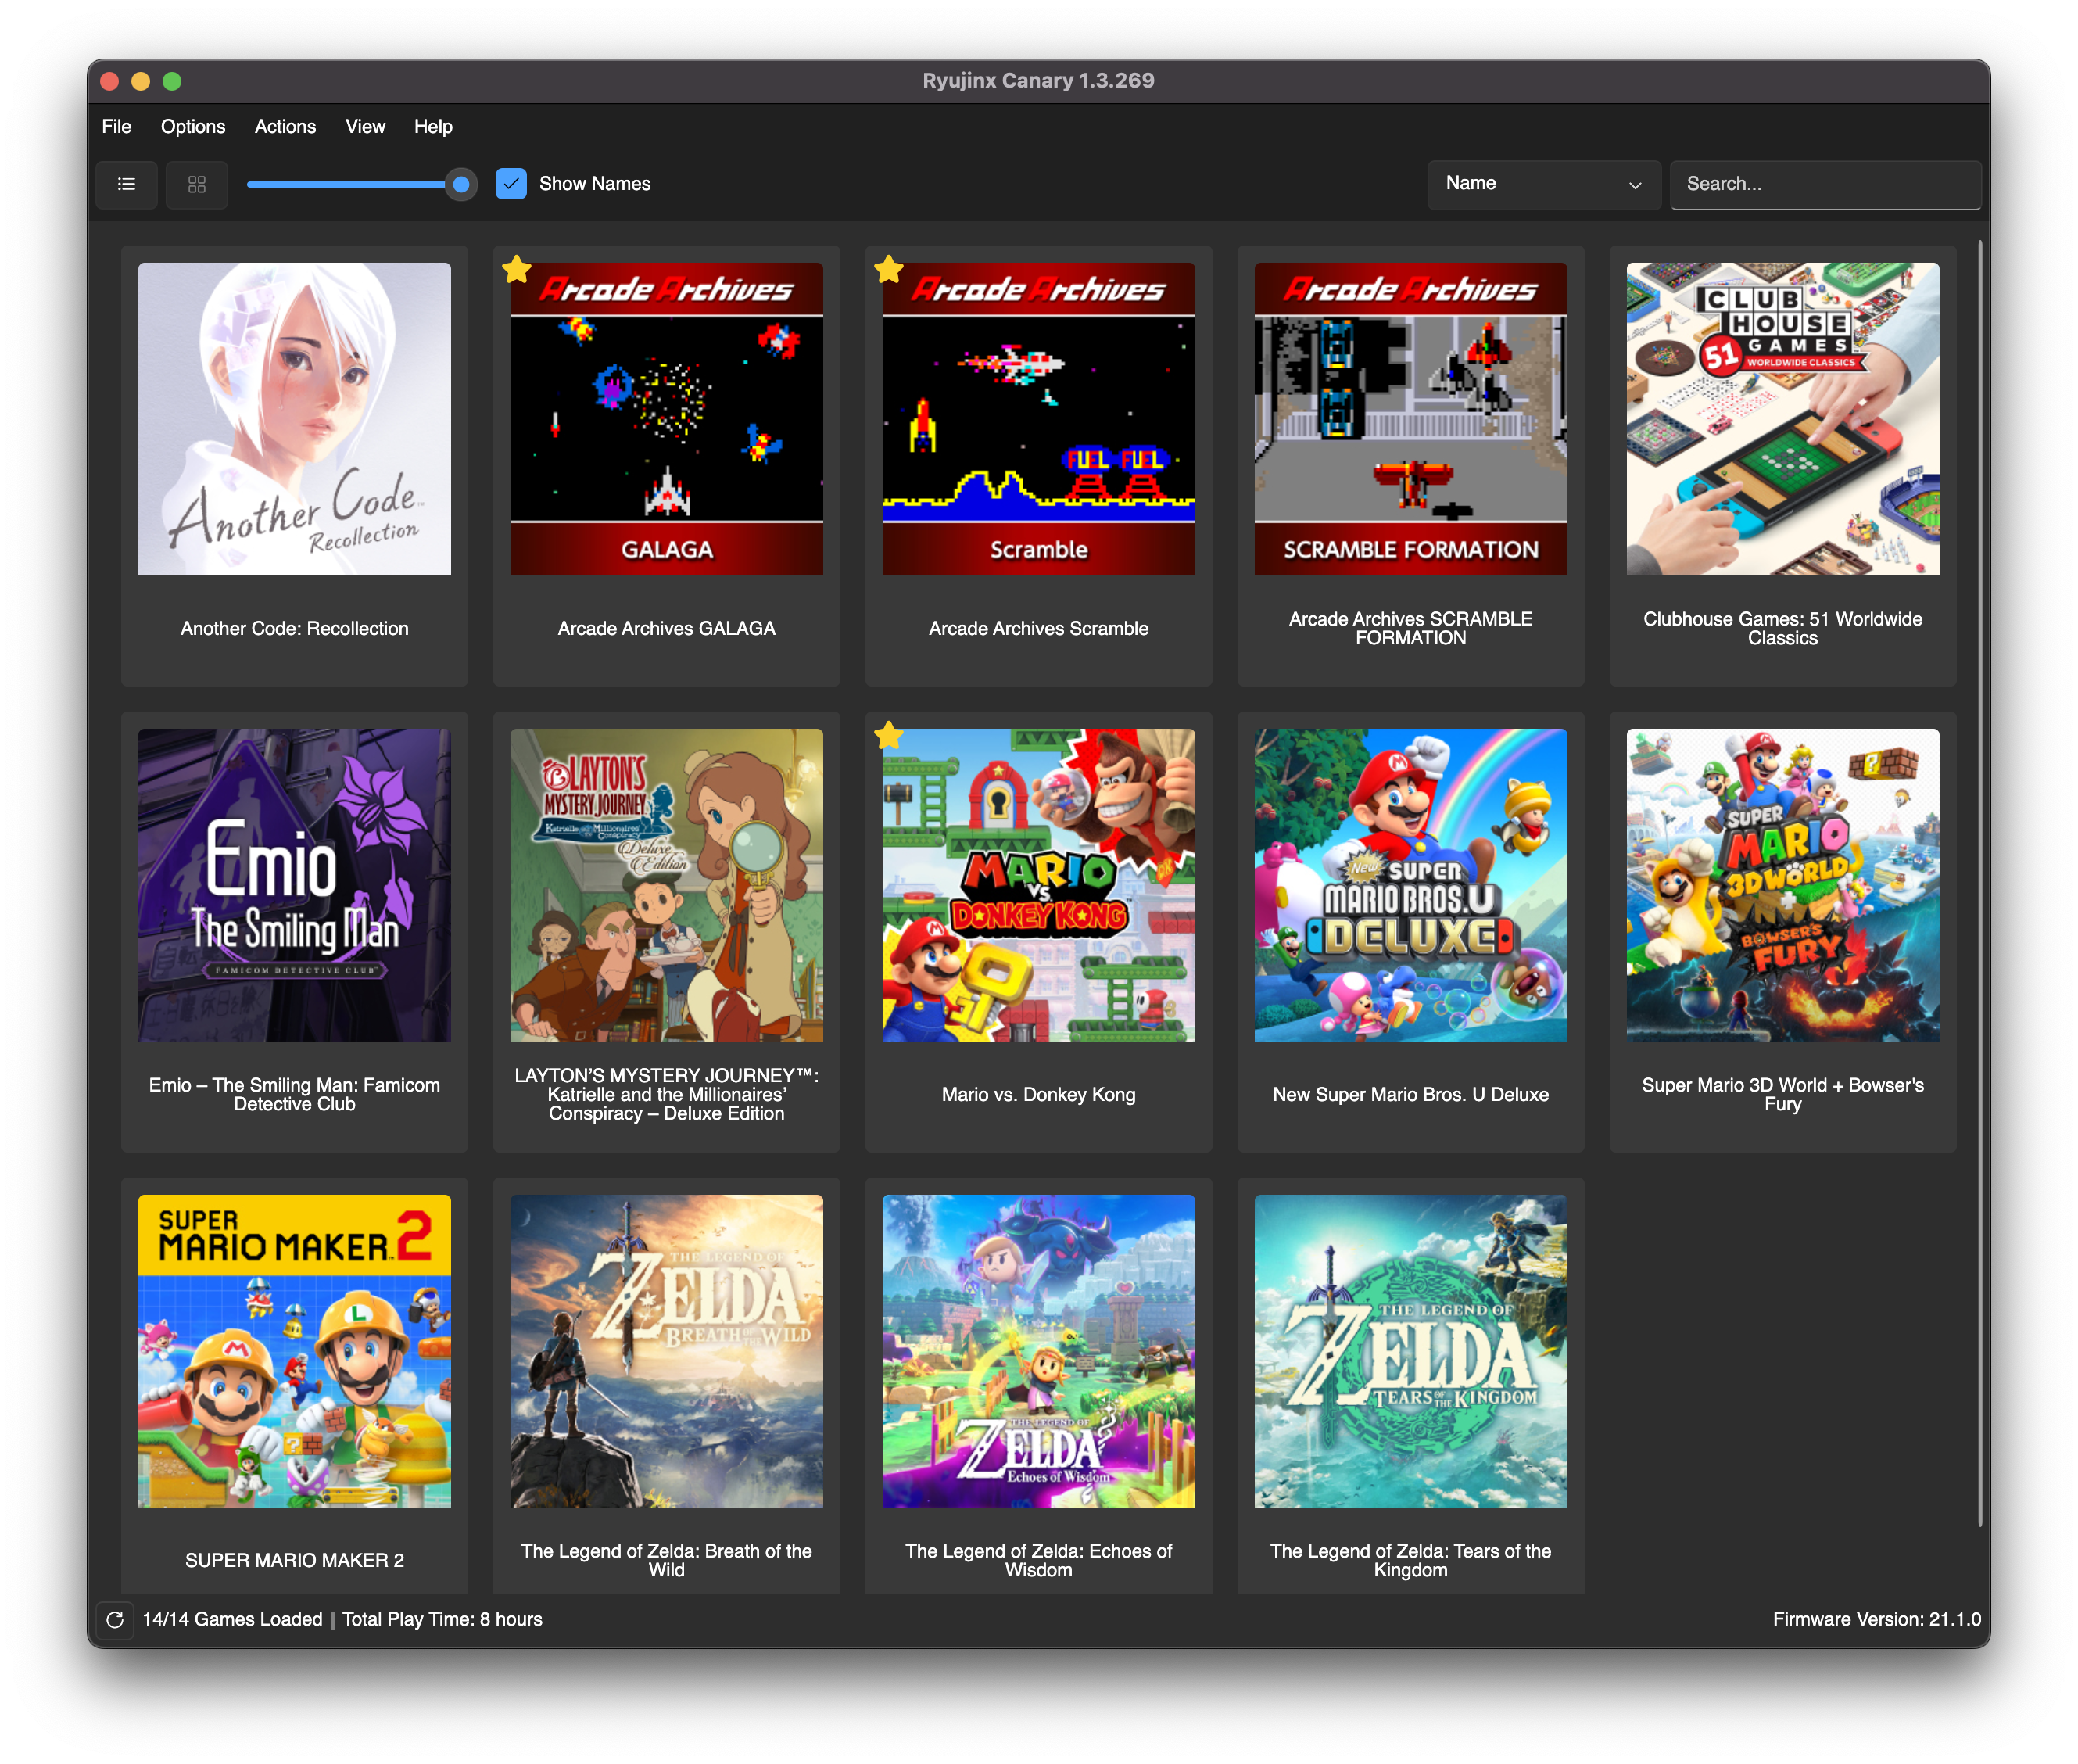Click the sort dropdown chevron arrow
Image resolution: width=2078 pixels, height=1764 pixels.
[1635, 185]
